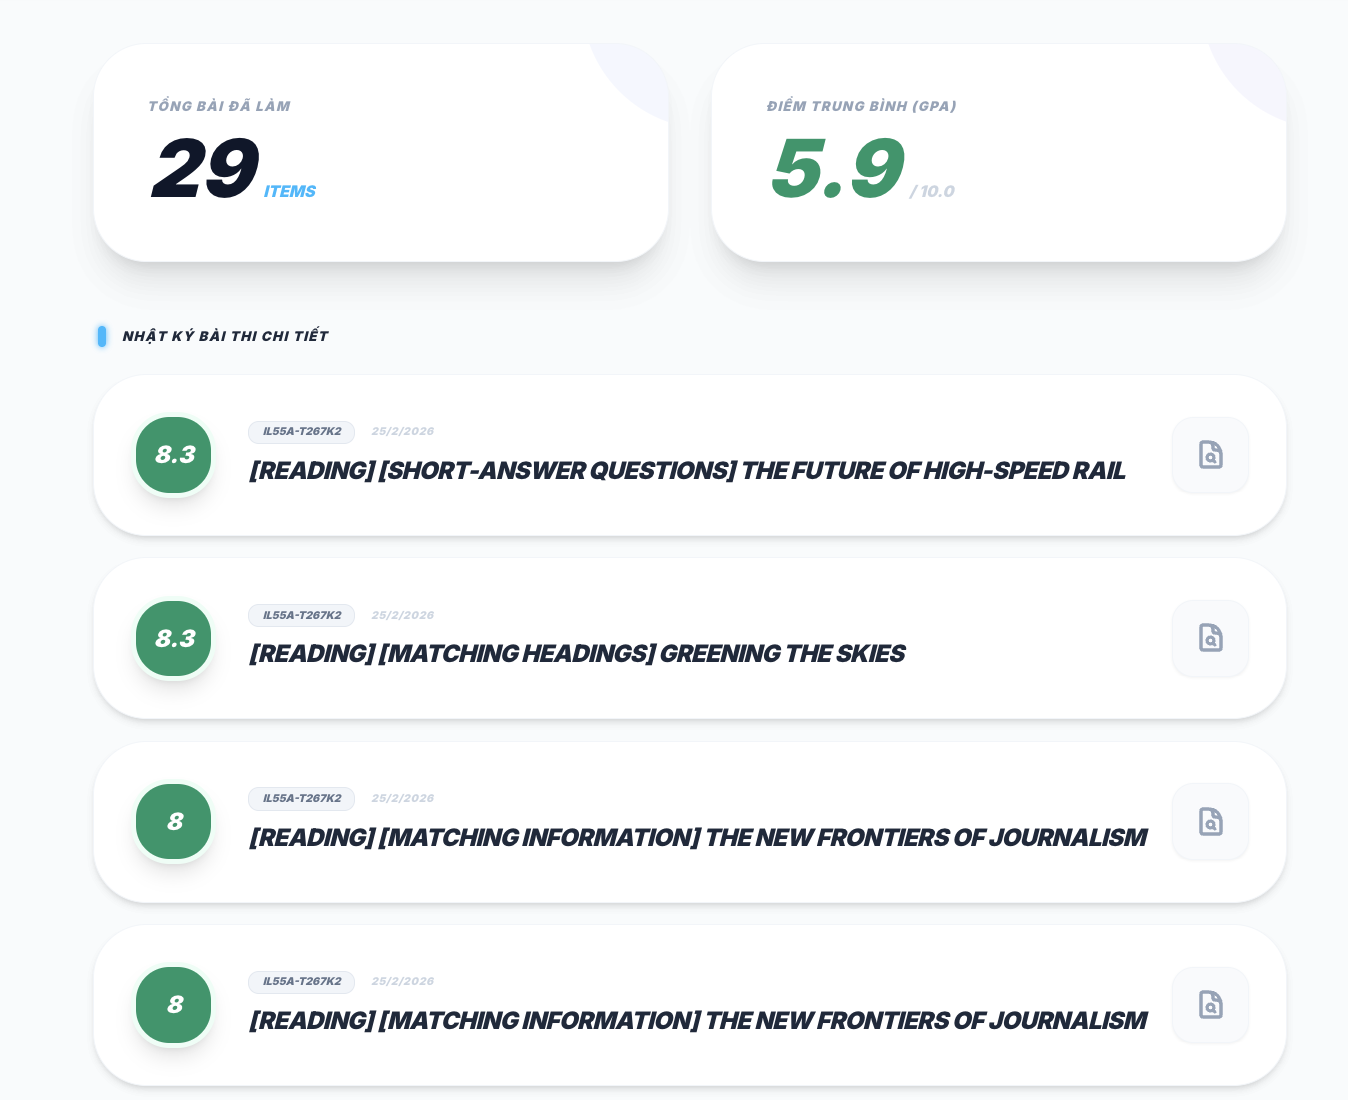
Task: Open review icon for Greening the Skies
Action: pos(1210,638)
